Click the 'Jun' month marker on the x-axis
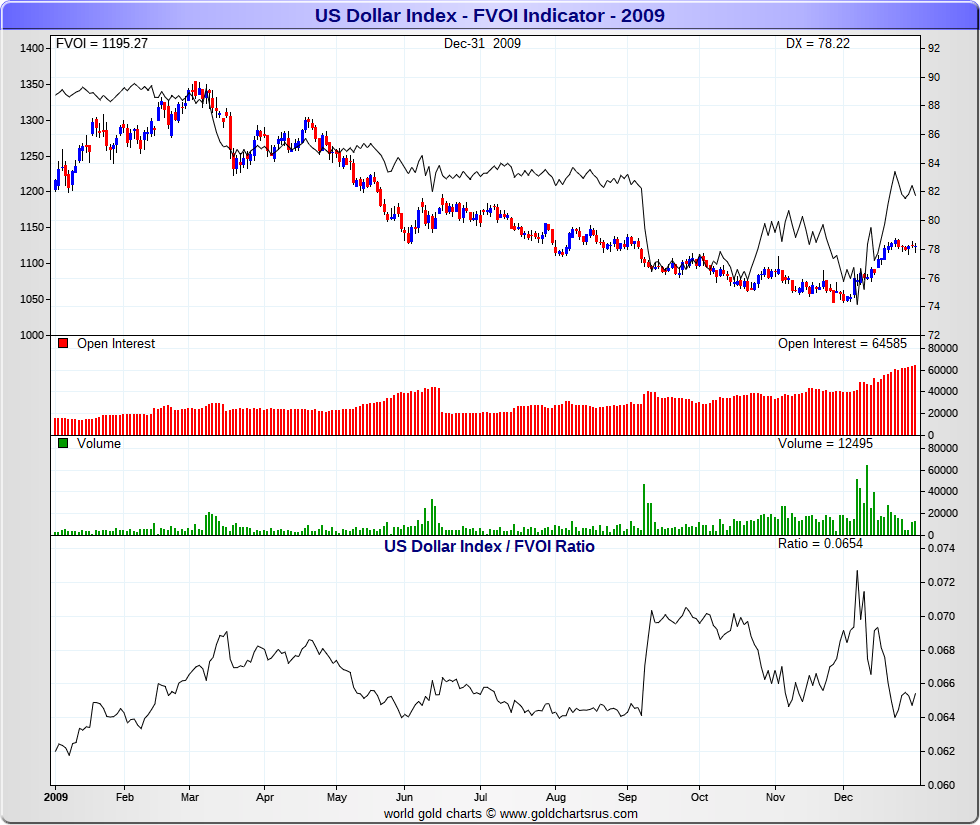 [x=404, y=797]
